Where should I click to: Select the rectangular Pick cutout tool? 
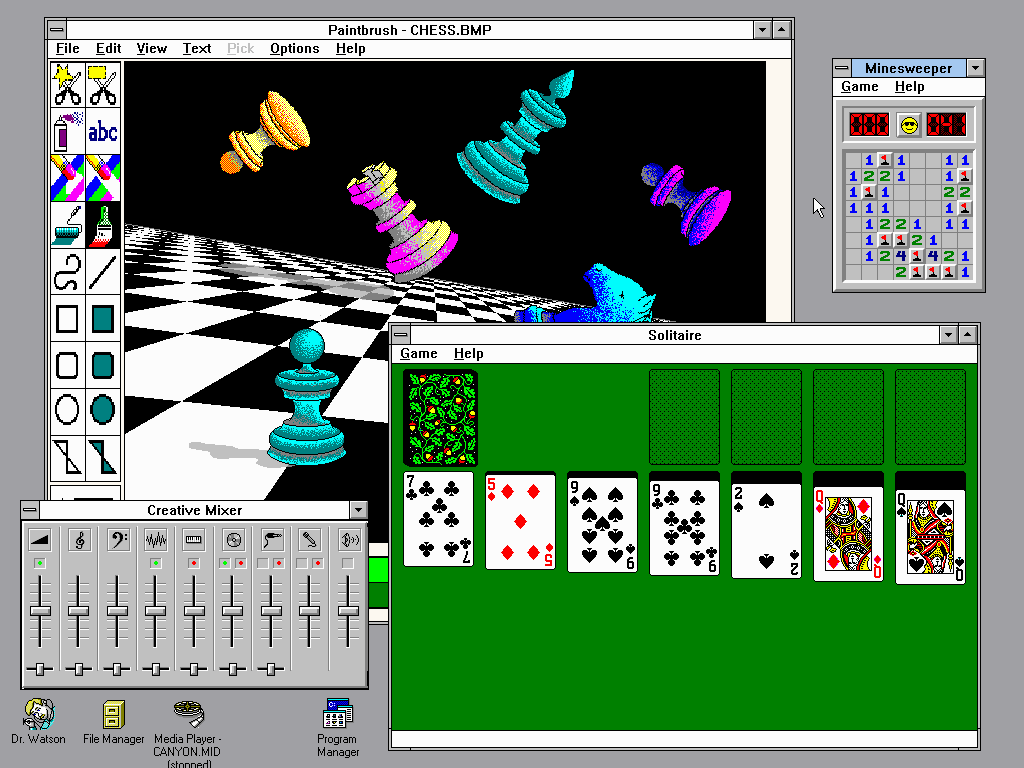[103, 85]
